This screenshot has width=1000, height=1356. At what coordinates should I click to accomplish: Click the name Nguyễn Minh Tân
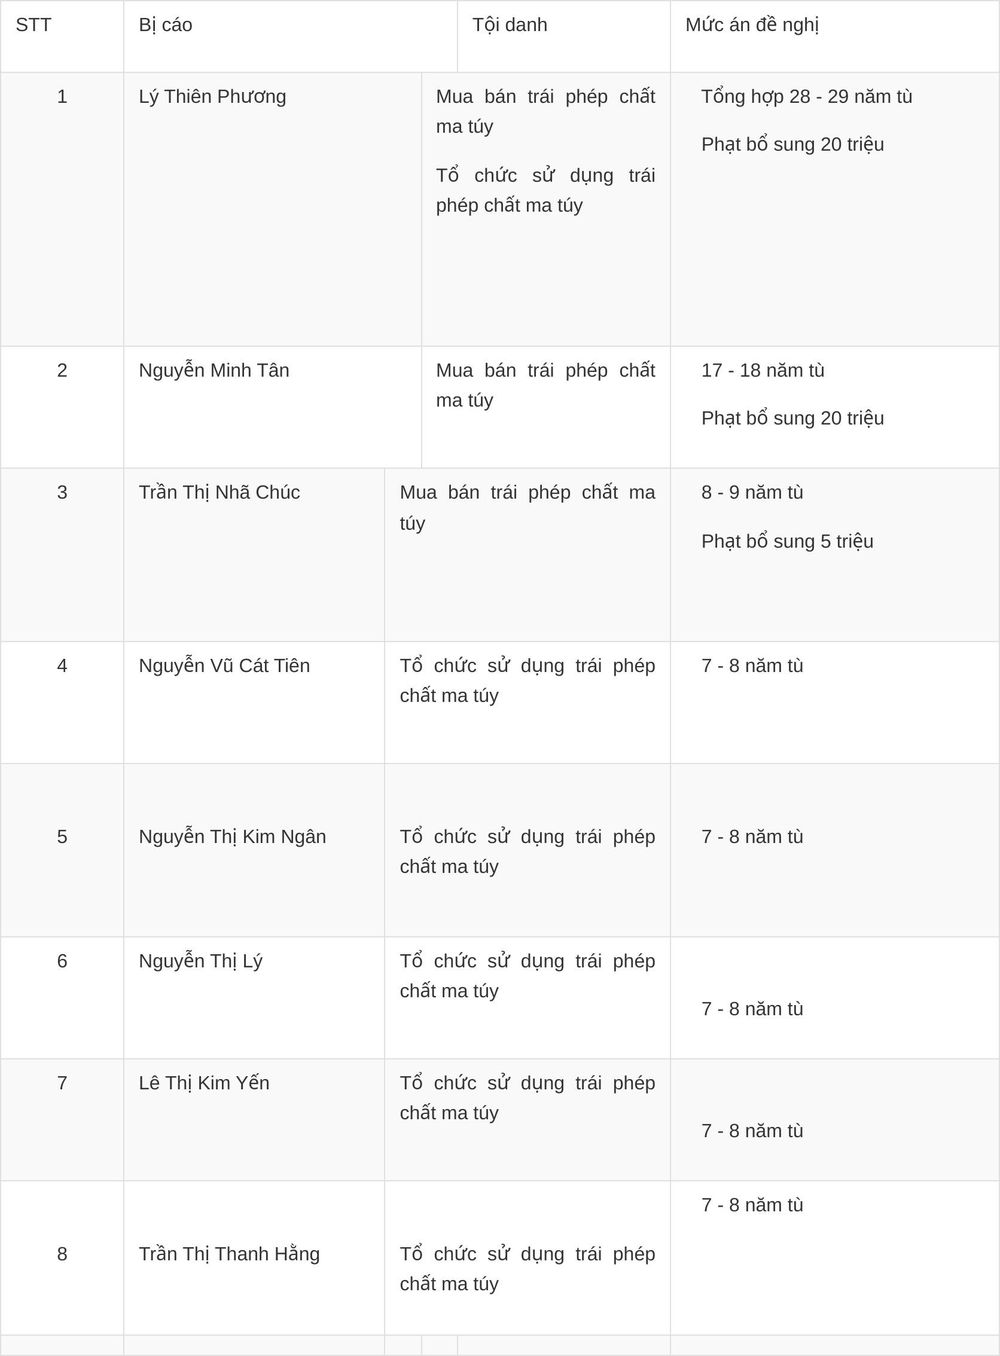[214, 371]
